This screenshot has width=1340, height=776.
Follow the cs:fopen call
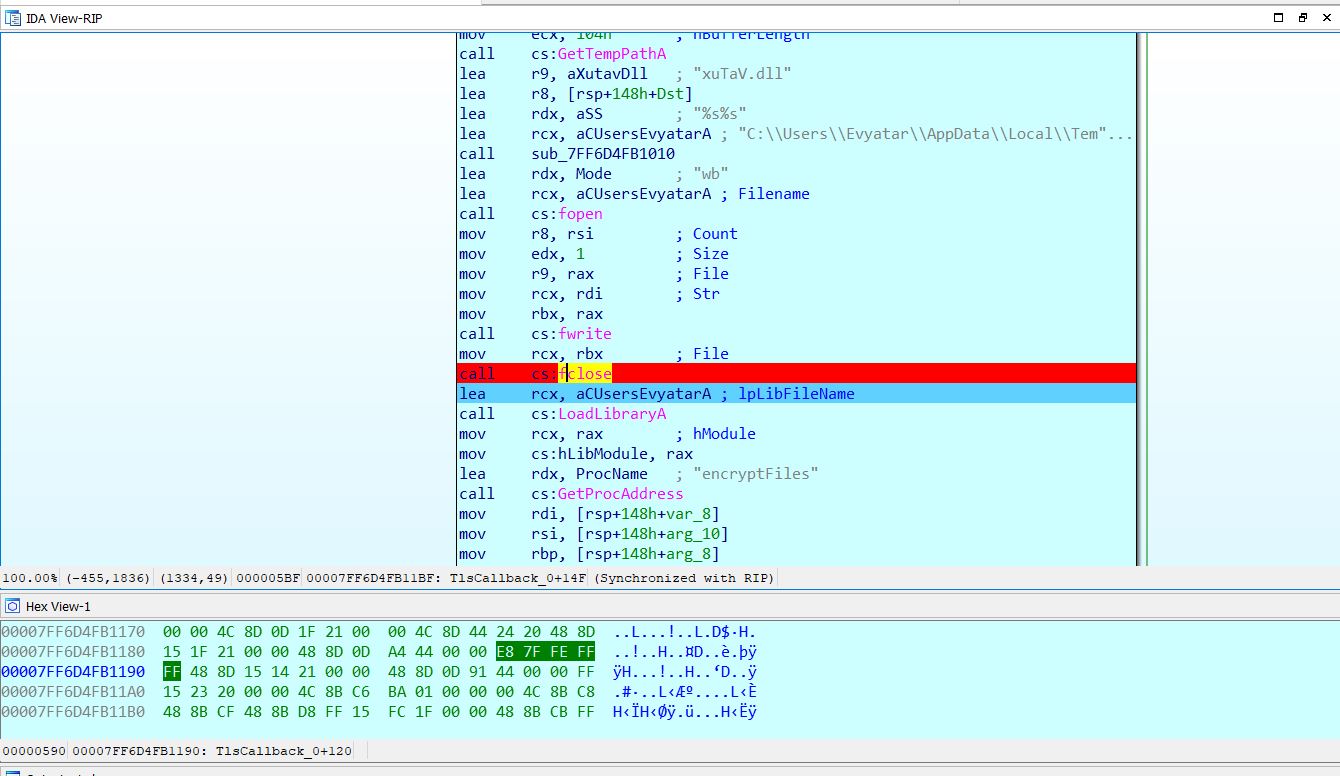[x=567, y=214]
